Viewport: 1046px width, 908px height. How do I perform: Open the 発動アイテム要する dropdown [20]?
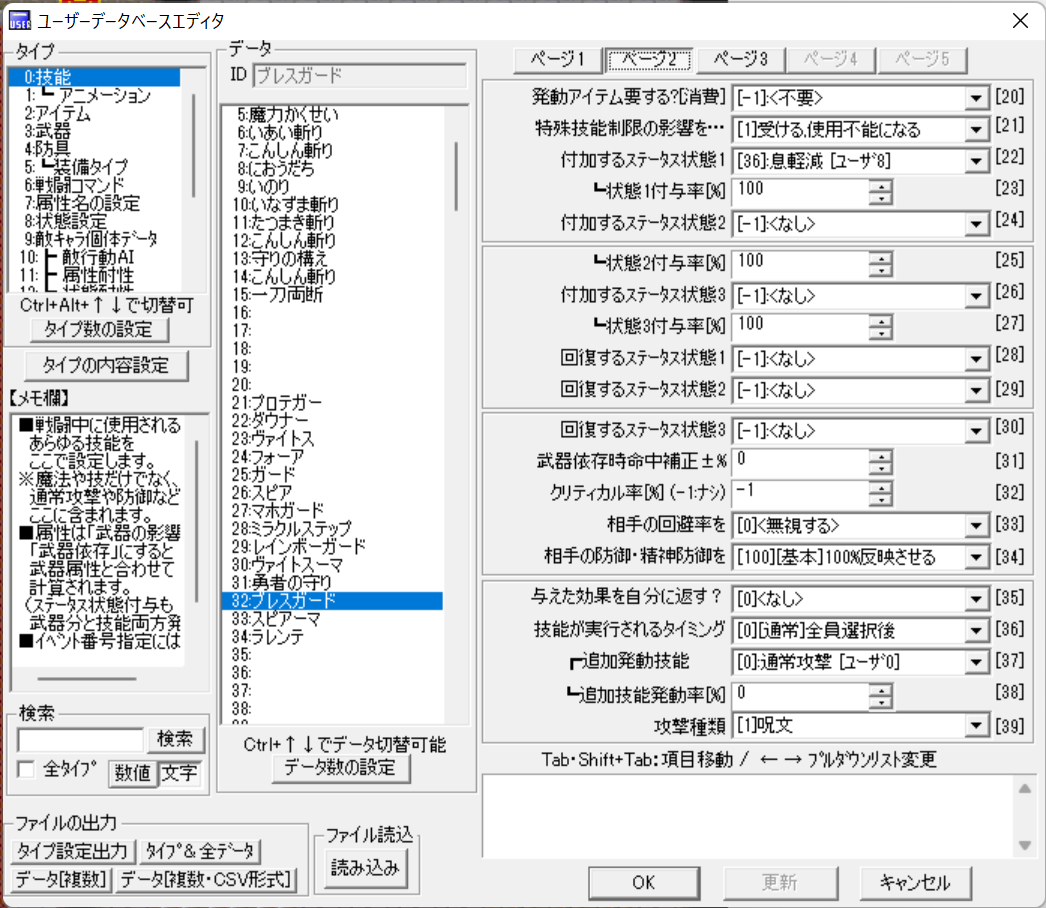coord(976,98)
